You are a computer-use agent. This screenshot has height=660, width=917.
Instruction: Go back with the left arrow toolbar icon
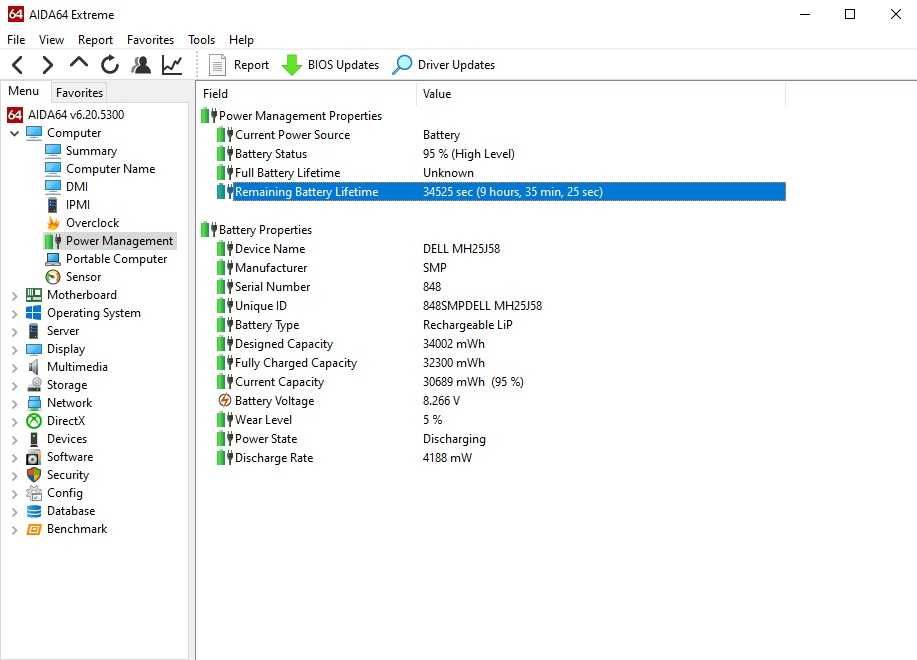coord(18,65)
